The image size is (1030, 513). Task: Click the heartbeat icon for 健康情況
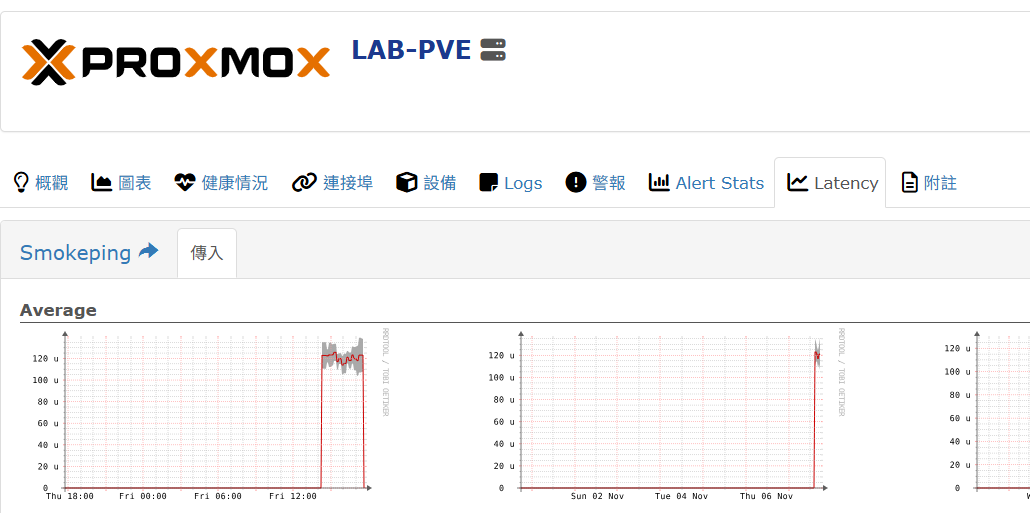click(x=184, y=182)
